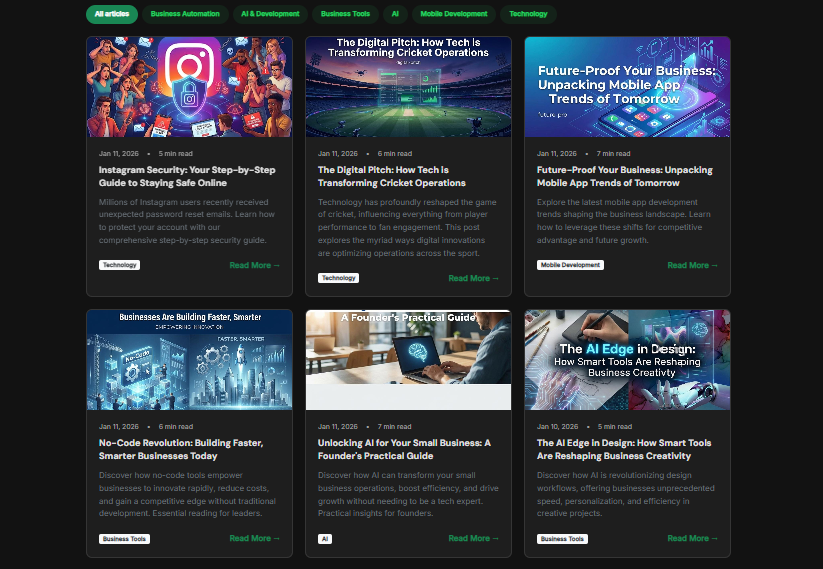
Task: Open the Mobile App Trends thumbnail
Action: coord(627,87)
